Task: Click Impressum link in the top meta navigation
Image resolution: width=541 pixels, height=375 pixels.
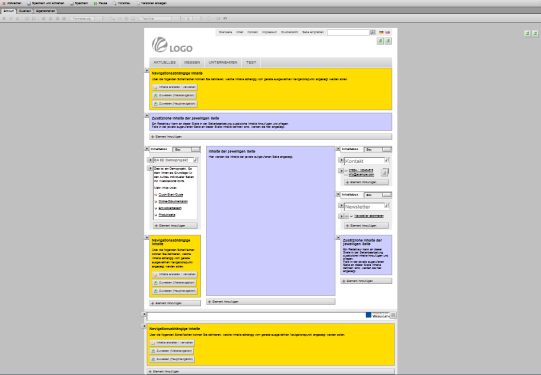Action: pos(269,32)
